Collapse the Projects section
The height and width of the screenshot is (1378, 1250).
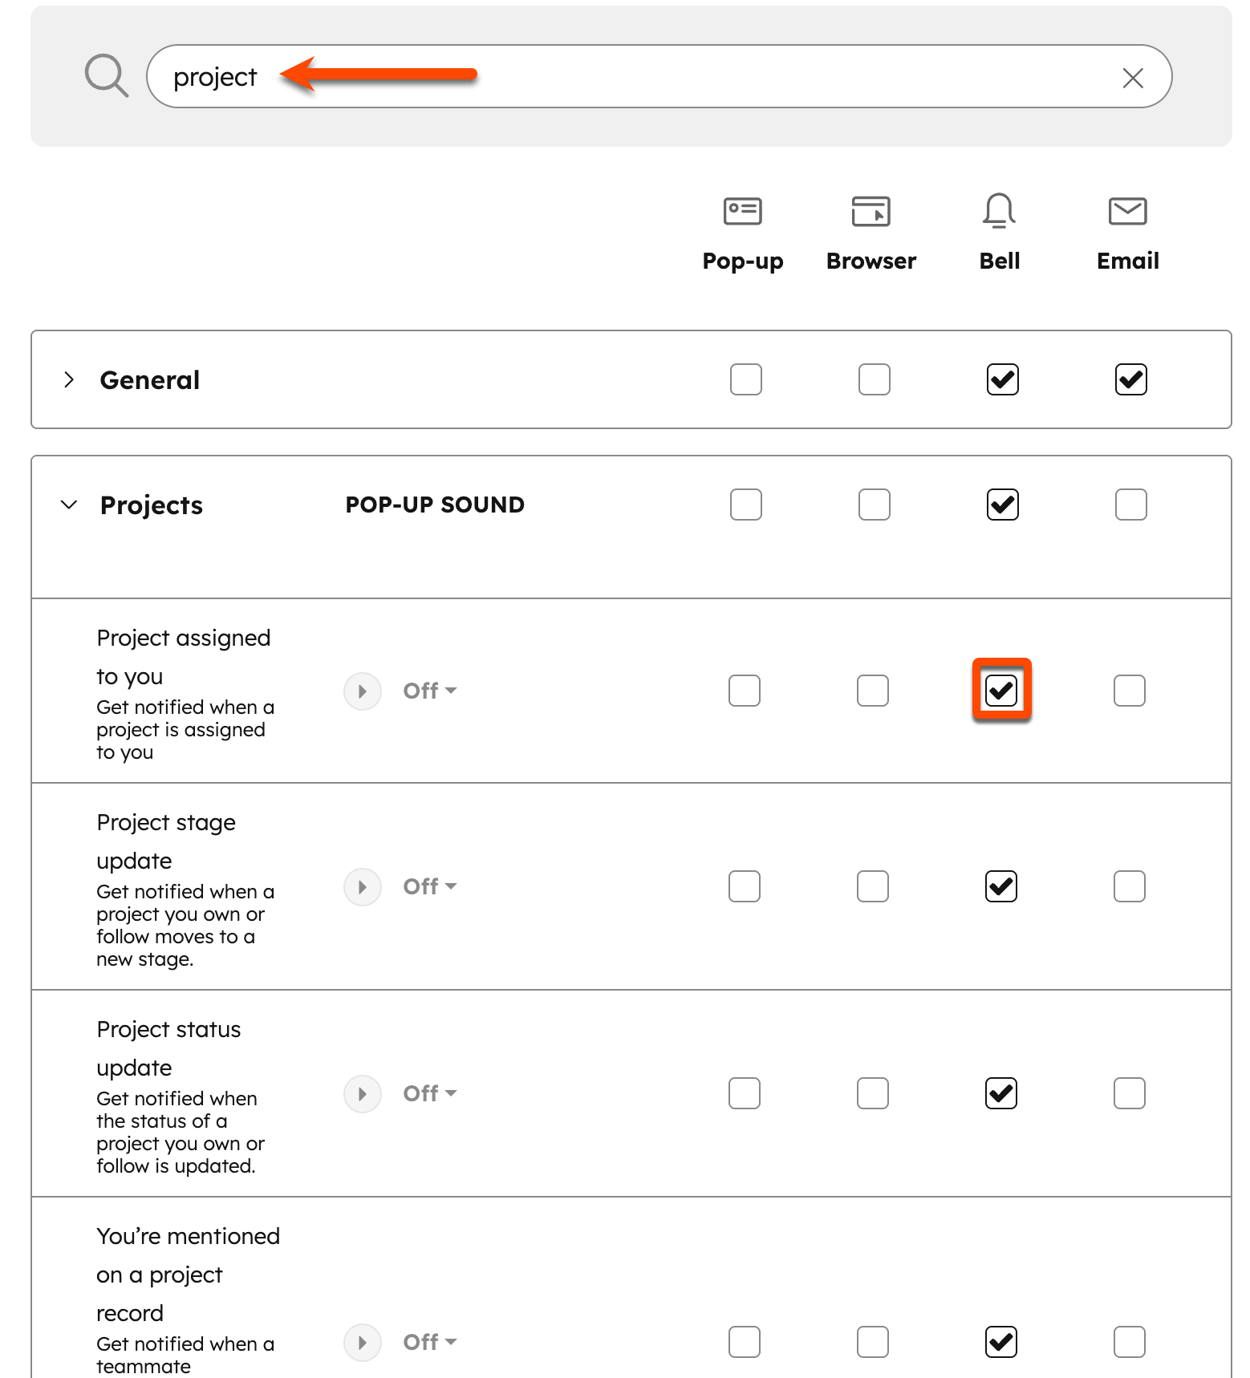pos(69,505)
